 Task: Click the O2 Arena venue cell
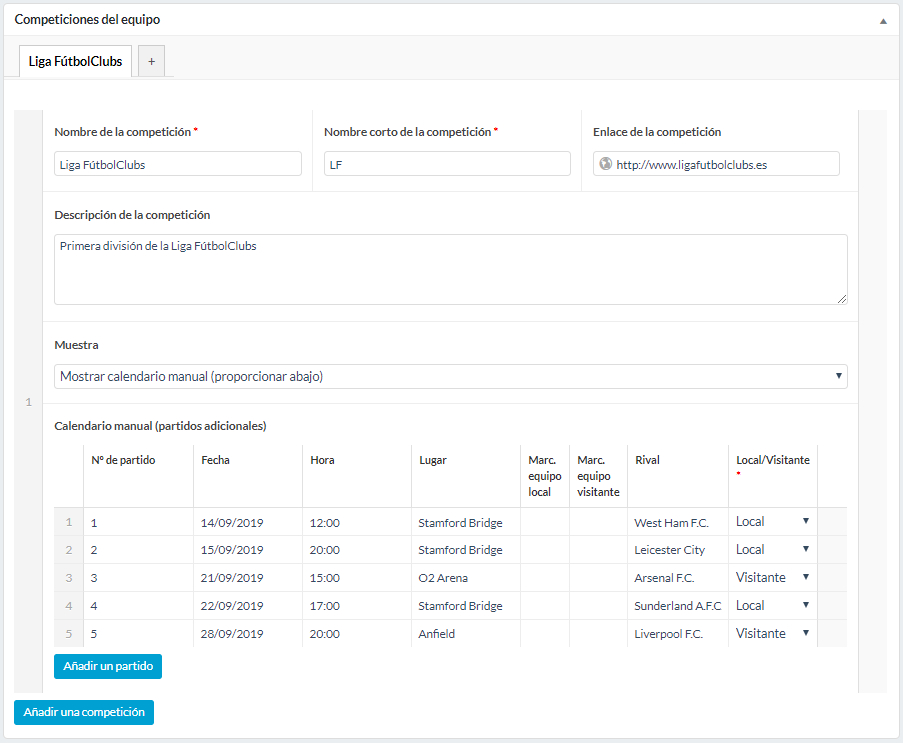466,578
